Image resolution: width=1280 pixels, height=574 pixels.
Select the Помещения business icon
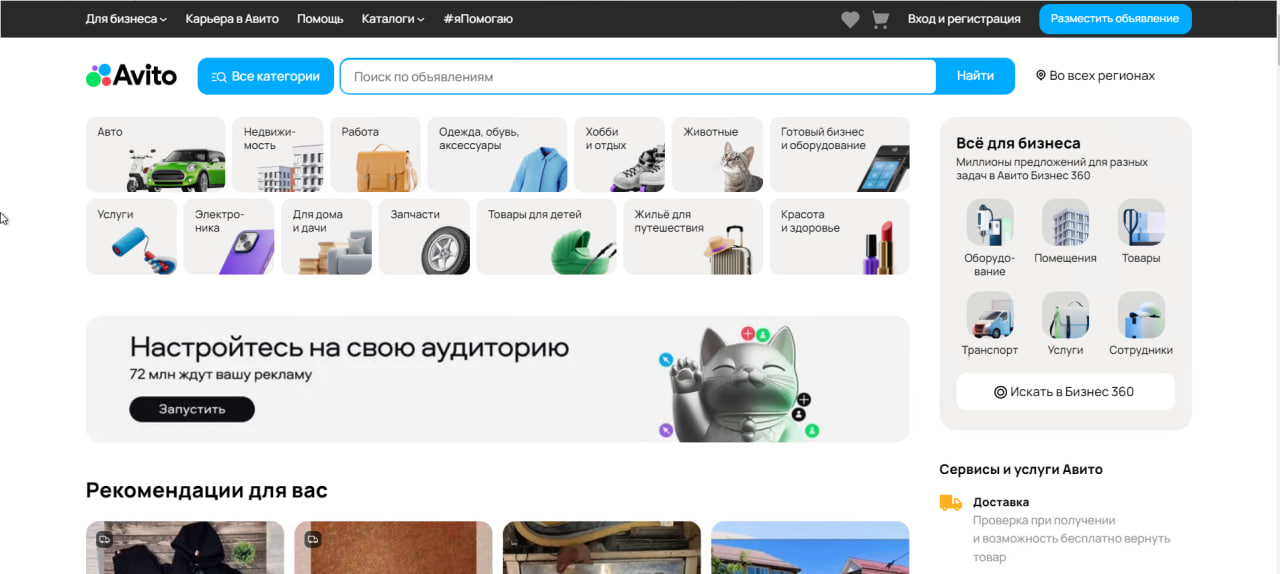(1065, 223)
